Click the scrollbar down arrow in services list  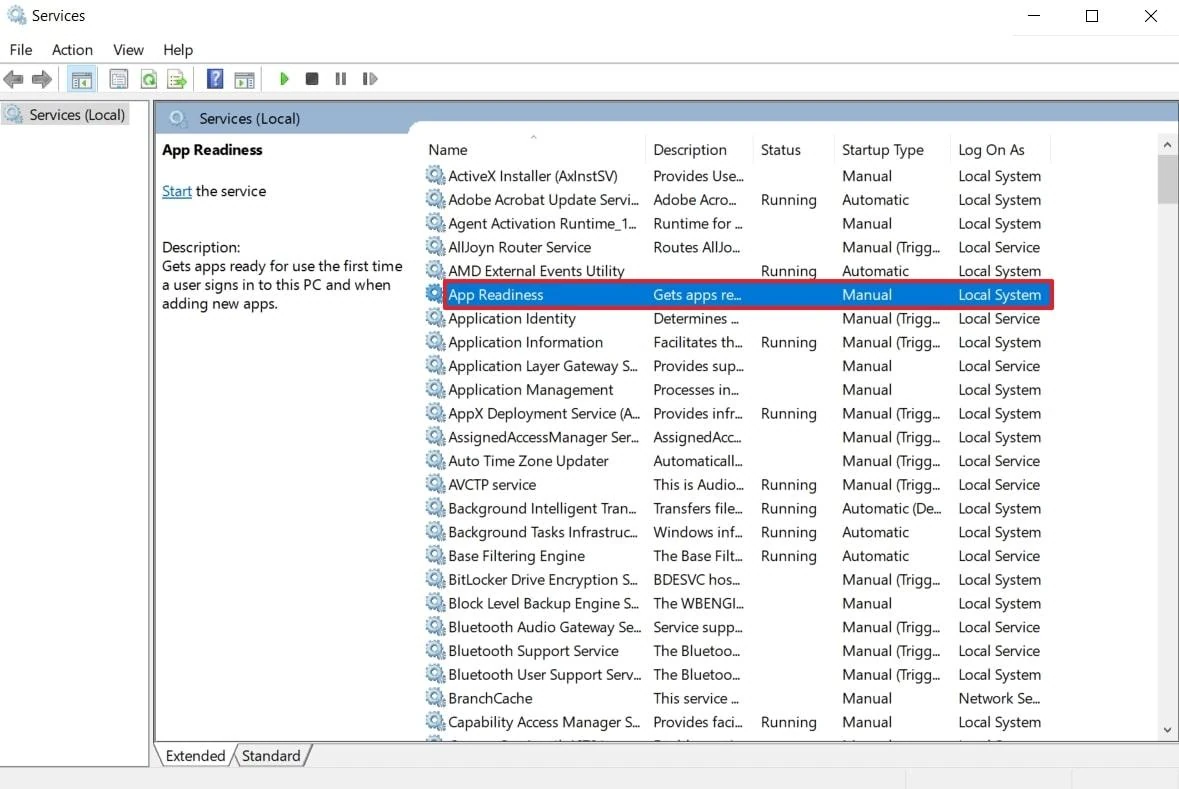point(1167,731)
